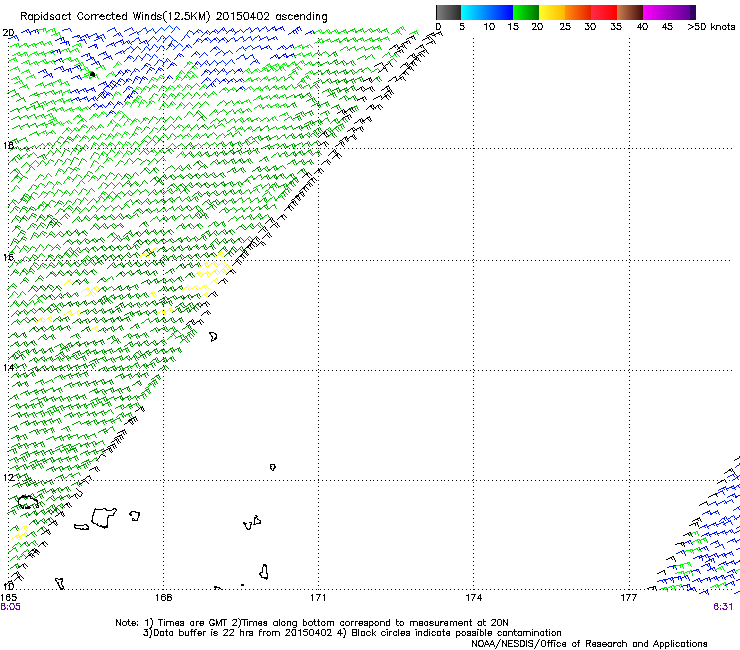Select the cyan-blue 5-15 knots color band
Viewport: 740px width, 650px height.
pos(487,12)
